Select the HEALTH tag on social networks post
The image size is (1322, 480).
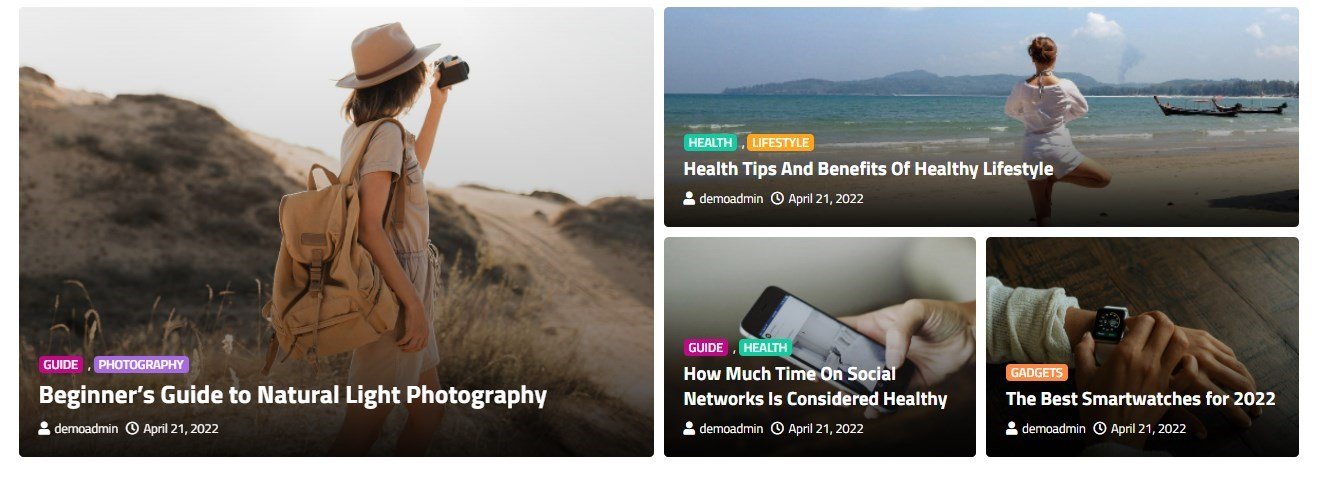pos(765,348)
